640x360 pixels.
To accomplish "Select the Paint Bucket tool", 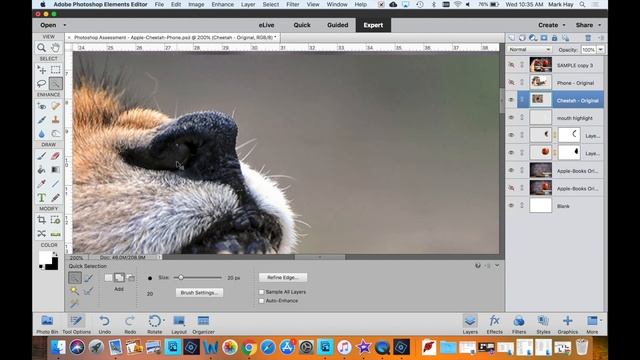I will pos(42,170).
